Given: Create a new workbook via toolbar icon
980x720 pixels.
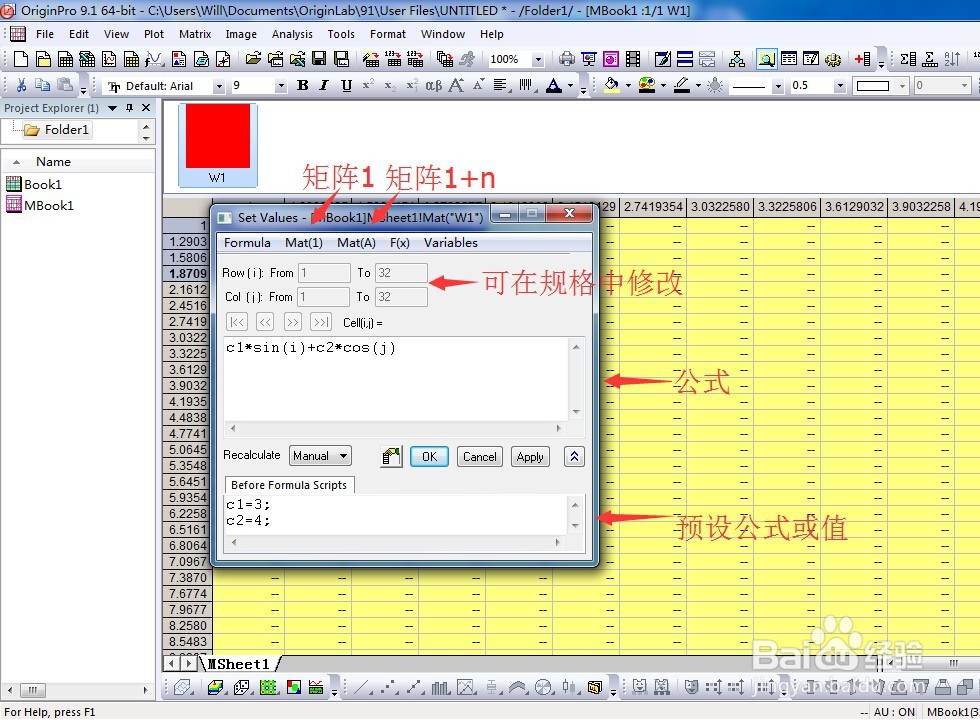Looking at the screenshot, I should tap(65, 59).
